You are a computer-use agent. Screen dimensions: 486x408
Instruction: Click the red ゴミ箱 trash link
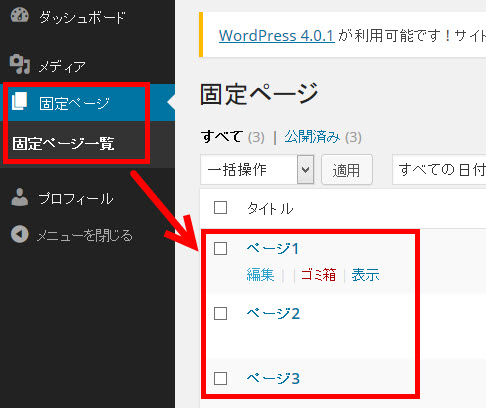tap(318, 275)
